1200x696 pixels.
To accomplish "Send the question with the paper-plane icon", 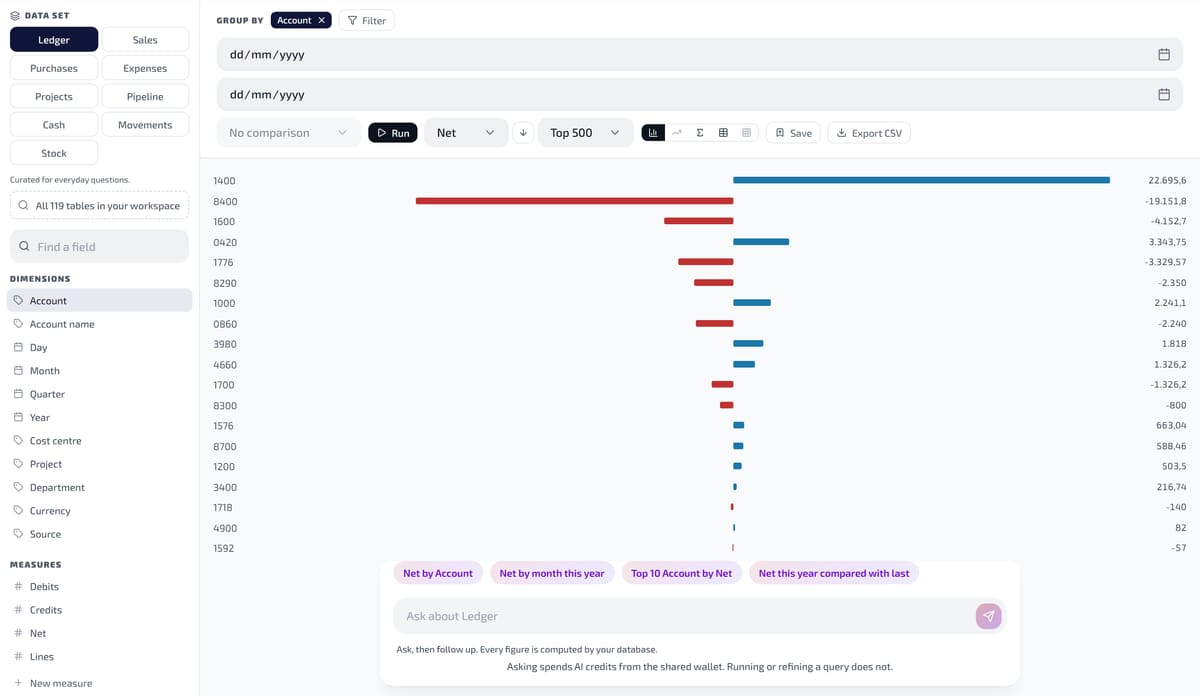I will pyautogui.click(x=988, y=616).
